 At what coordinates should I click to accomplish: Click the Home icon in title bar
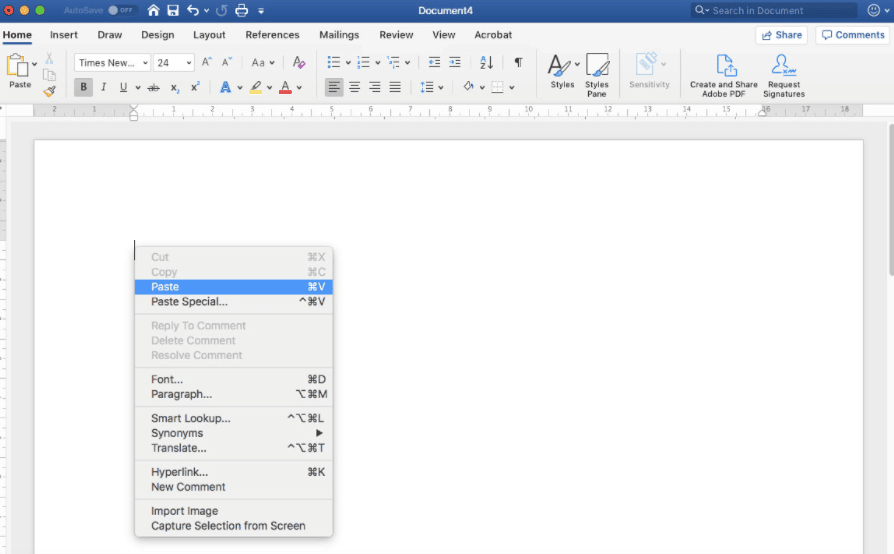153,10
